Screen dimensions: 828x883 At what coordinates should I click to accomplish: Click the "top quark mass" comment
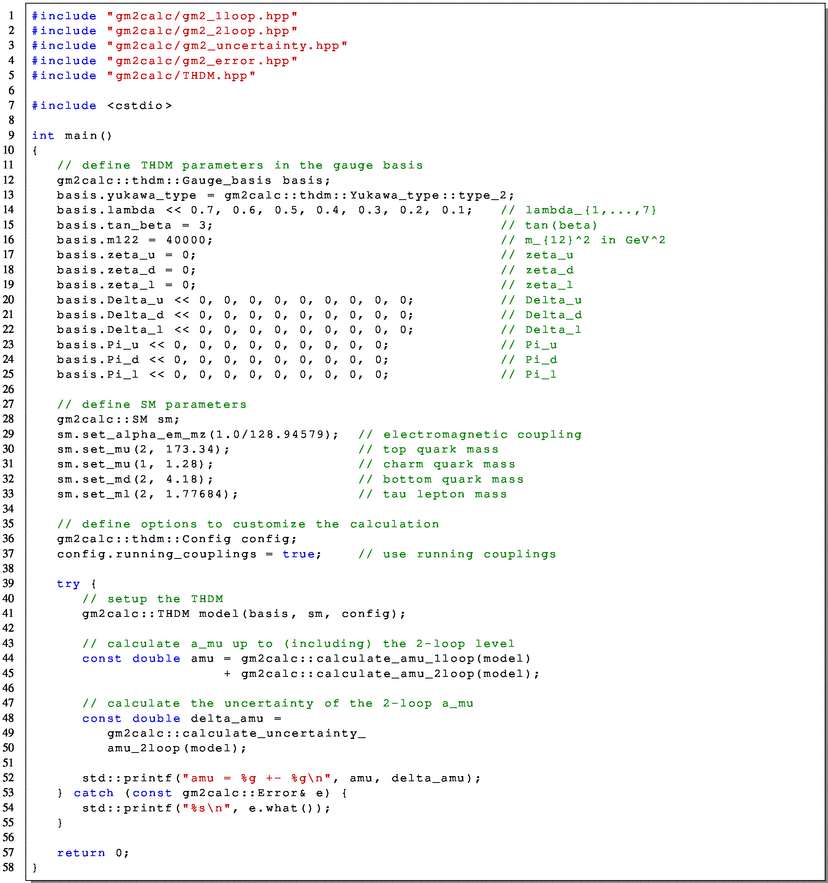coord(436,449)
